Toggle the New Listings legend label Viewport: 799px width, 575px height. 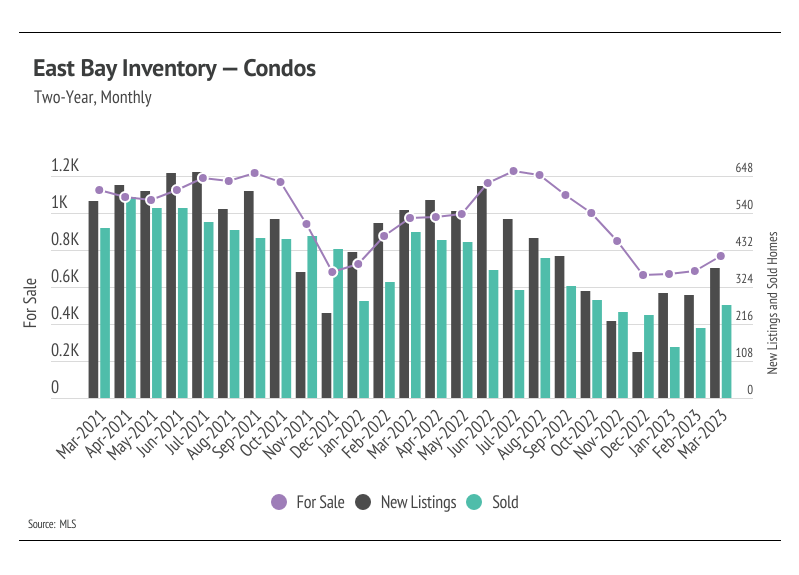(x=418, y=503)
